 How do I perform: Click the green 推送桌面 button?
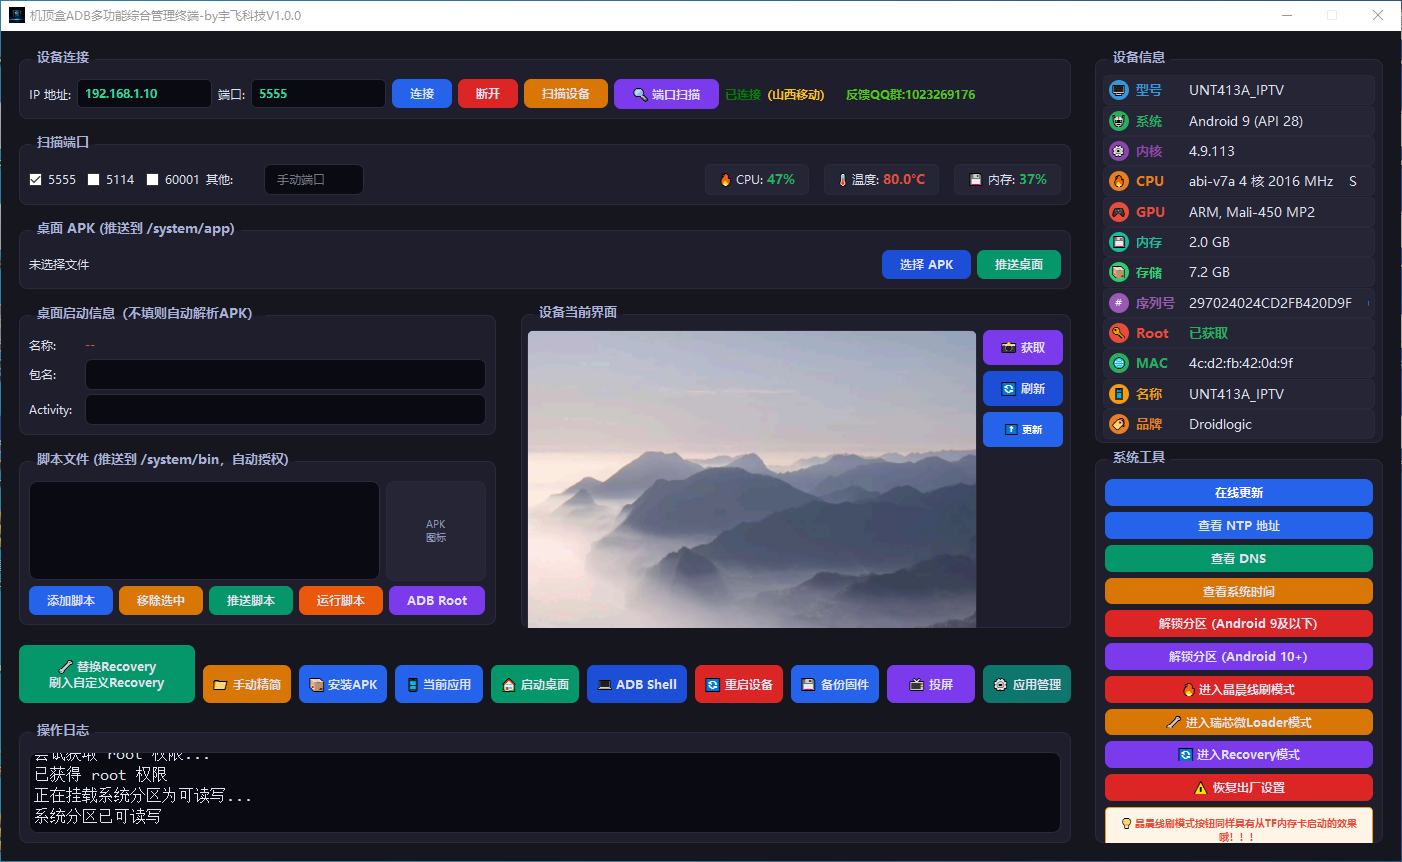coord(1019,264)
